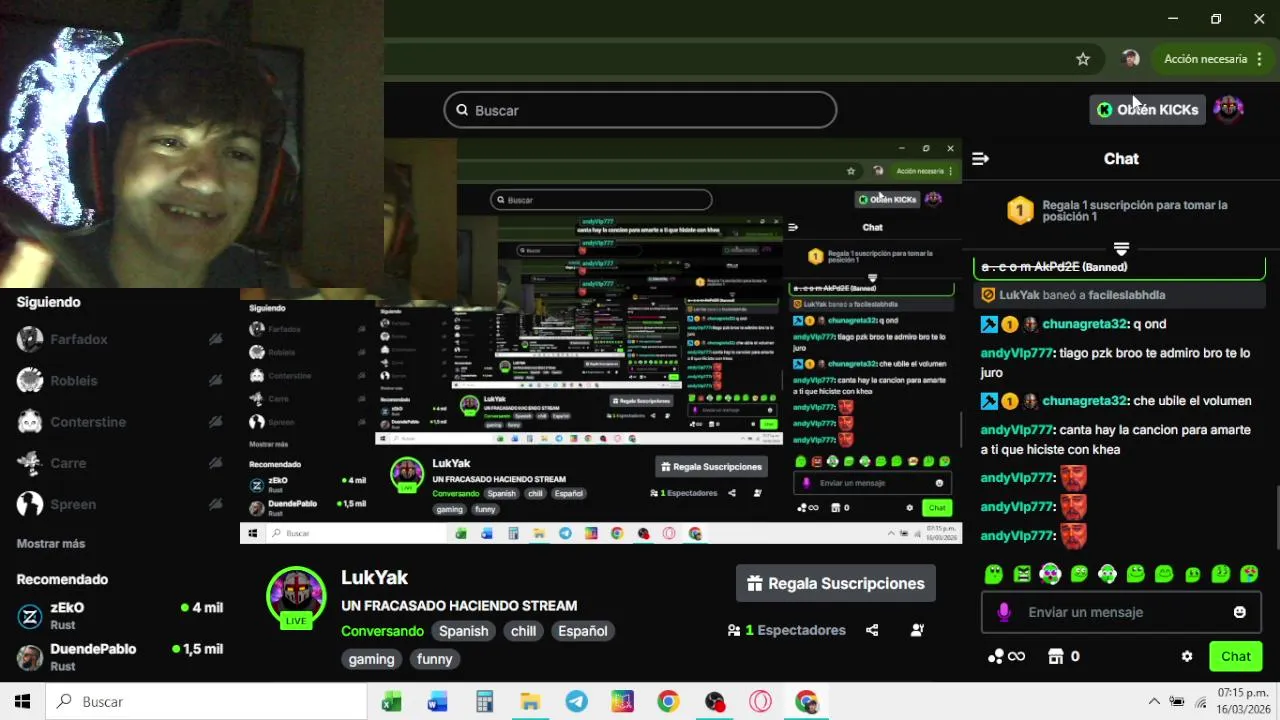Click the follow user icon beside share

(x=917, y=630)
